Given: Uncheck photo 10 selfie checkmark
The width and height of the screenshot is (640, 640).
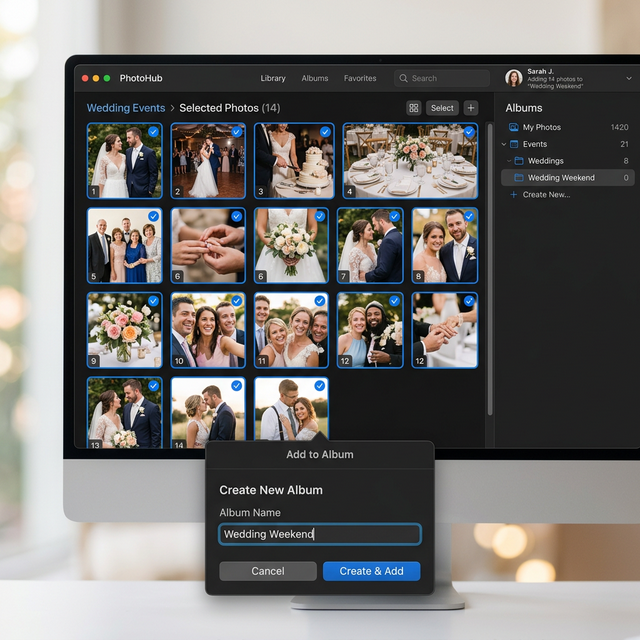Looking at the screenshot, I should click(236, 301).
